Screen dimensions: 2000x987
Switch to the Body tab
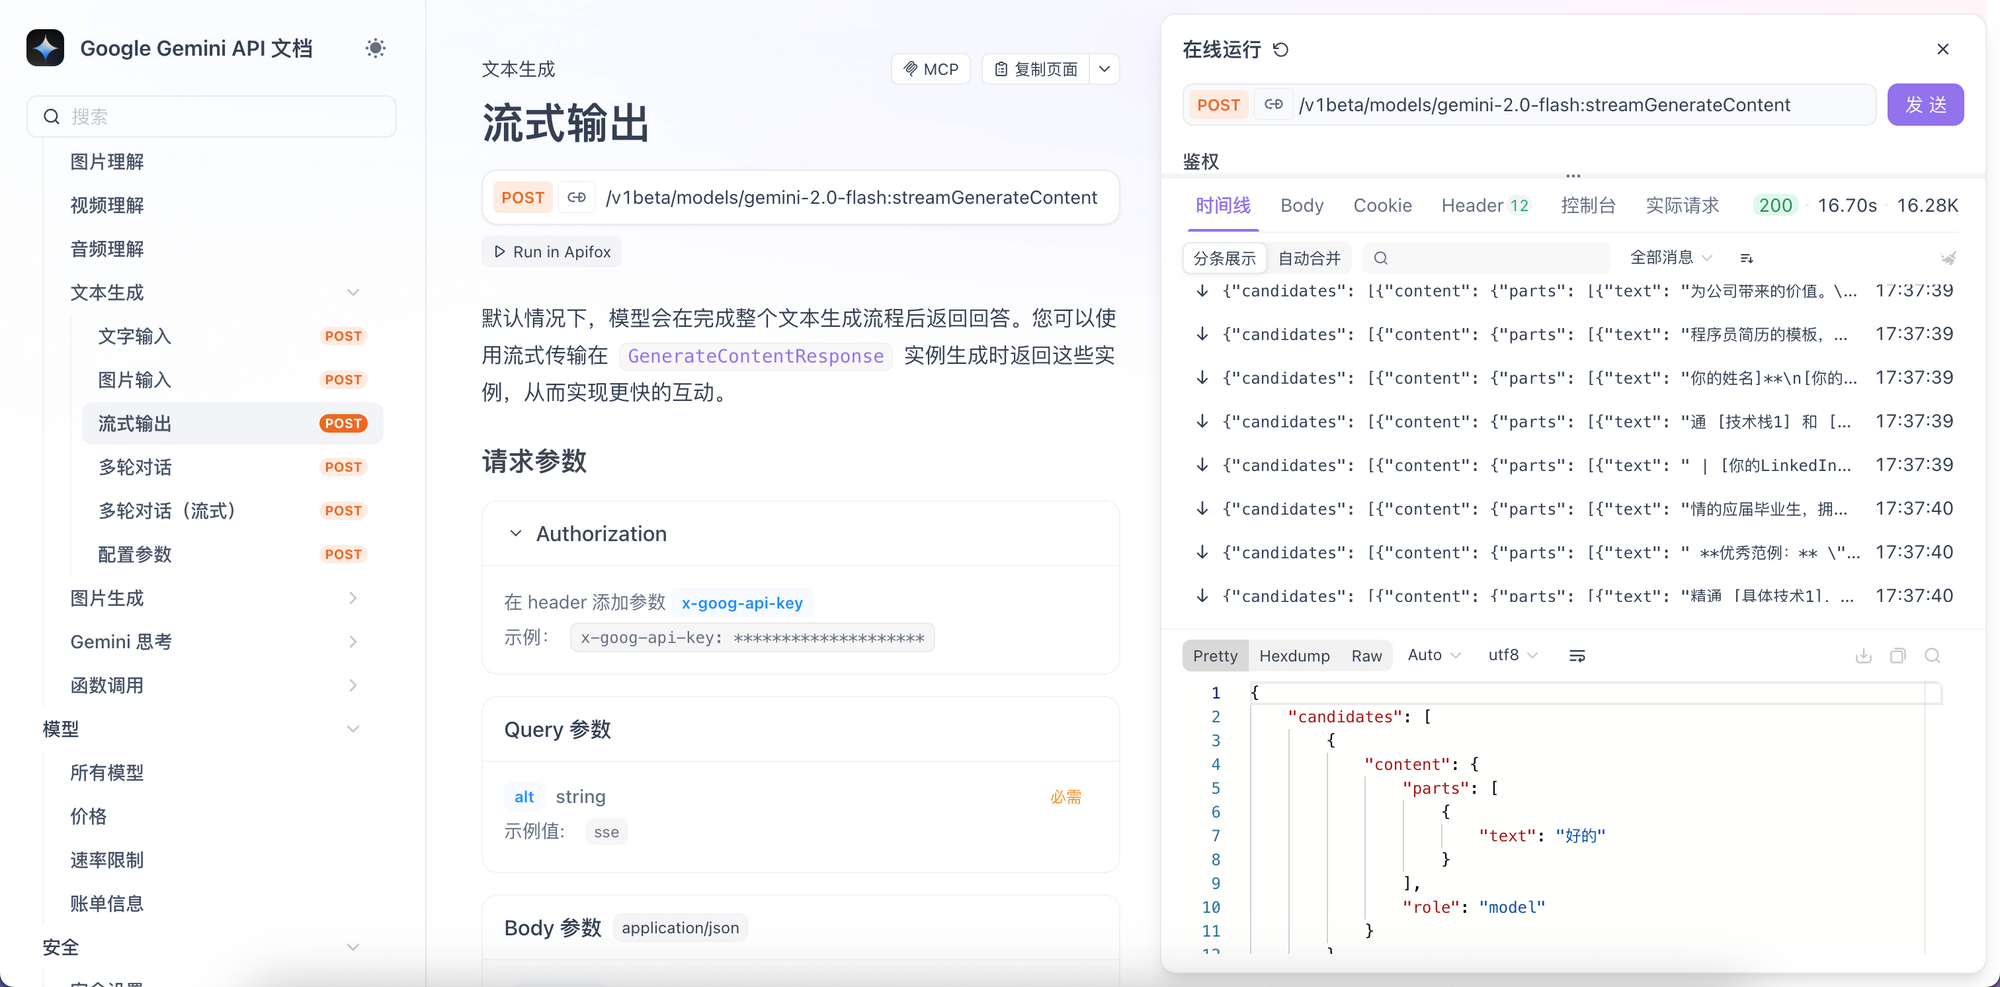[1301, 205]
